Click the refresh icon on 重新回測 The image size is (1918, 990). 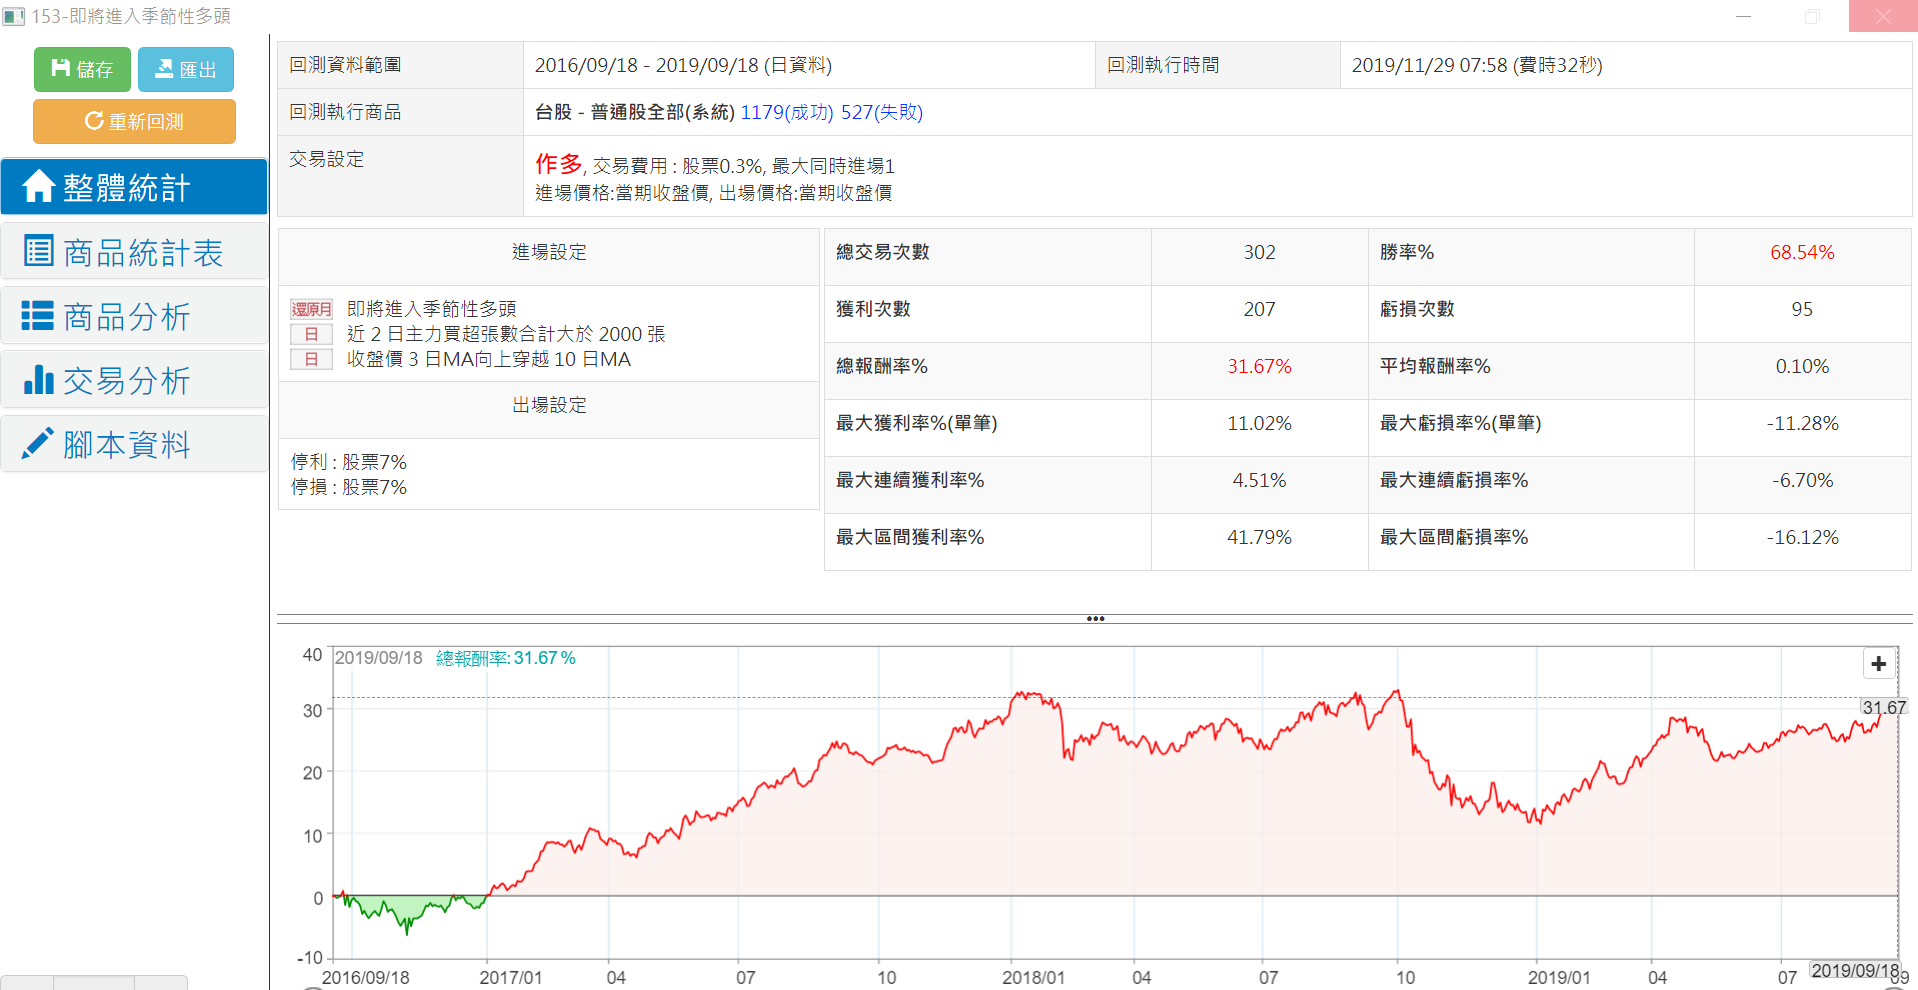pos(94,121)
